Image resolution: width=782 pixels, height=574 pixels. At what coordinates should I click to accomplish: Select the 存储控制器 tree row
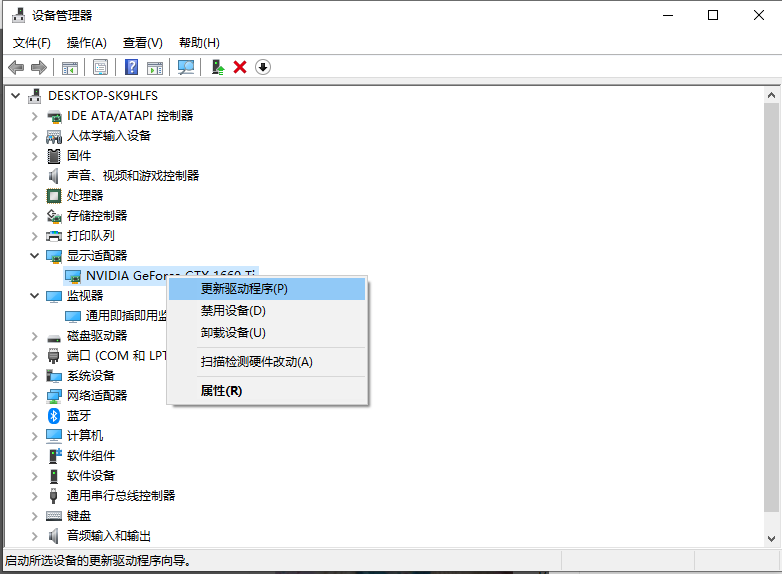click(97, 216)
